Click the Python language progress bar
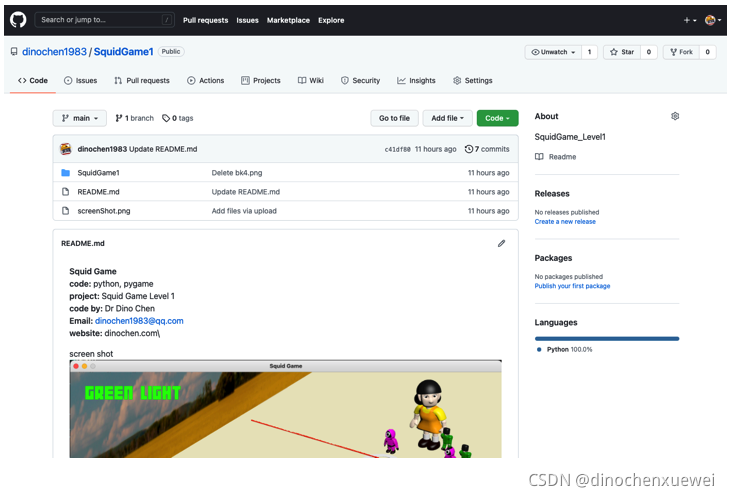 tap(607, 338)
